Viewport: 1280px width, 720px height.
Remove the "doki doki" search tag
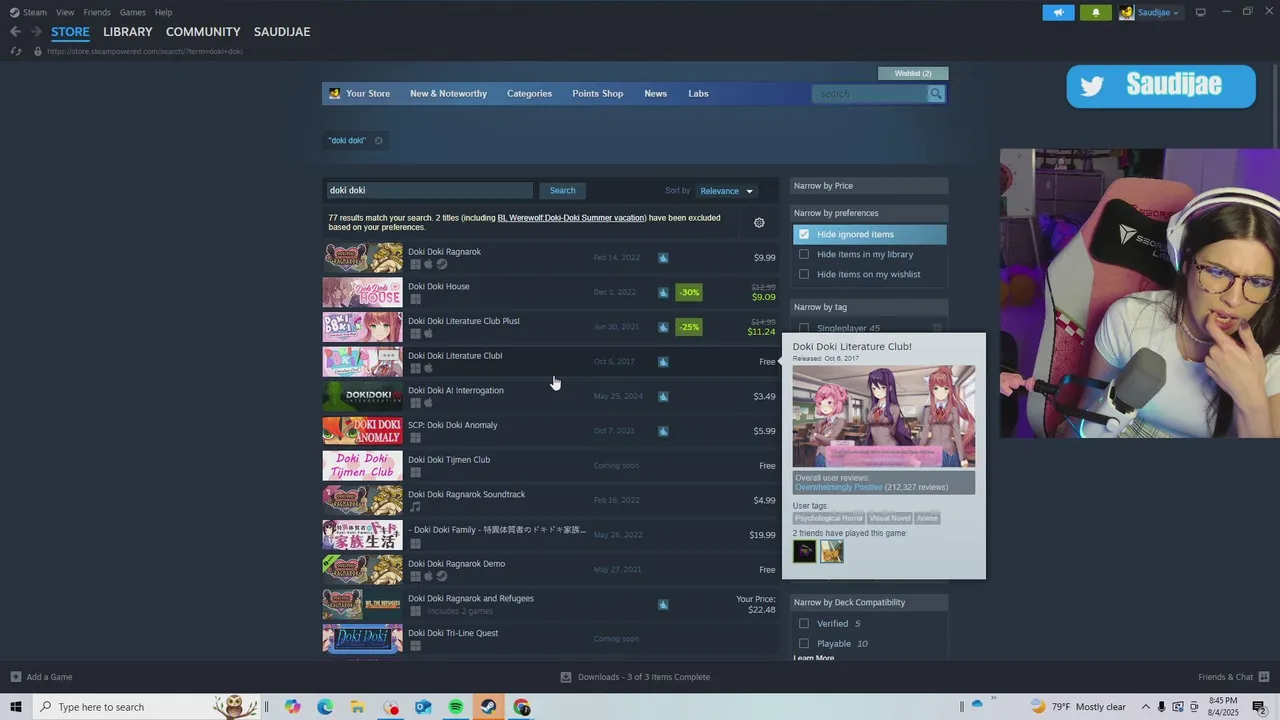(x=379, y=141)
